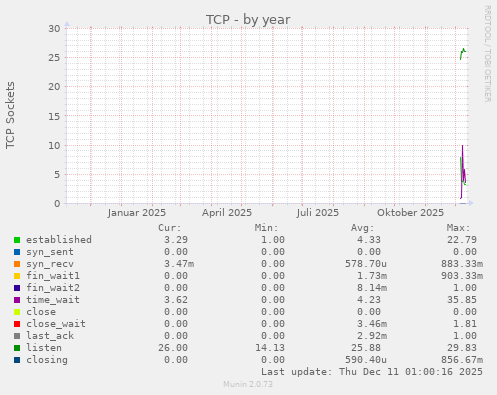Click established max value 22.79
Screen dimensions: 497x395
click(462, 240)
